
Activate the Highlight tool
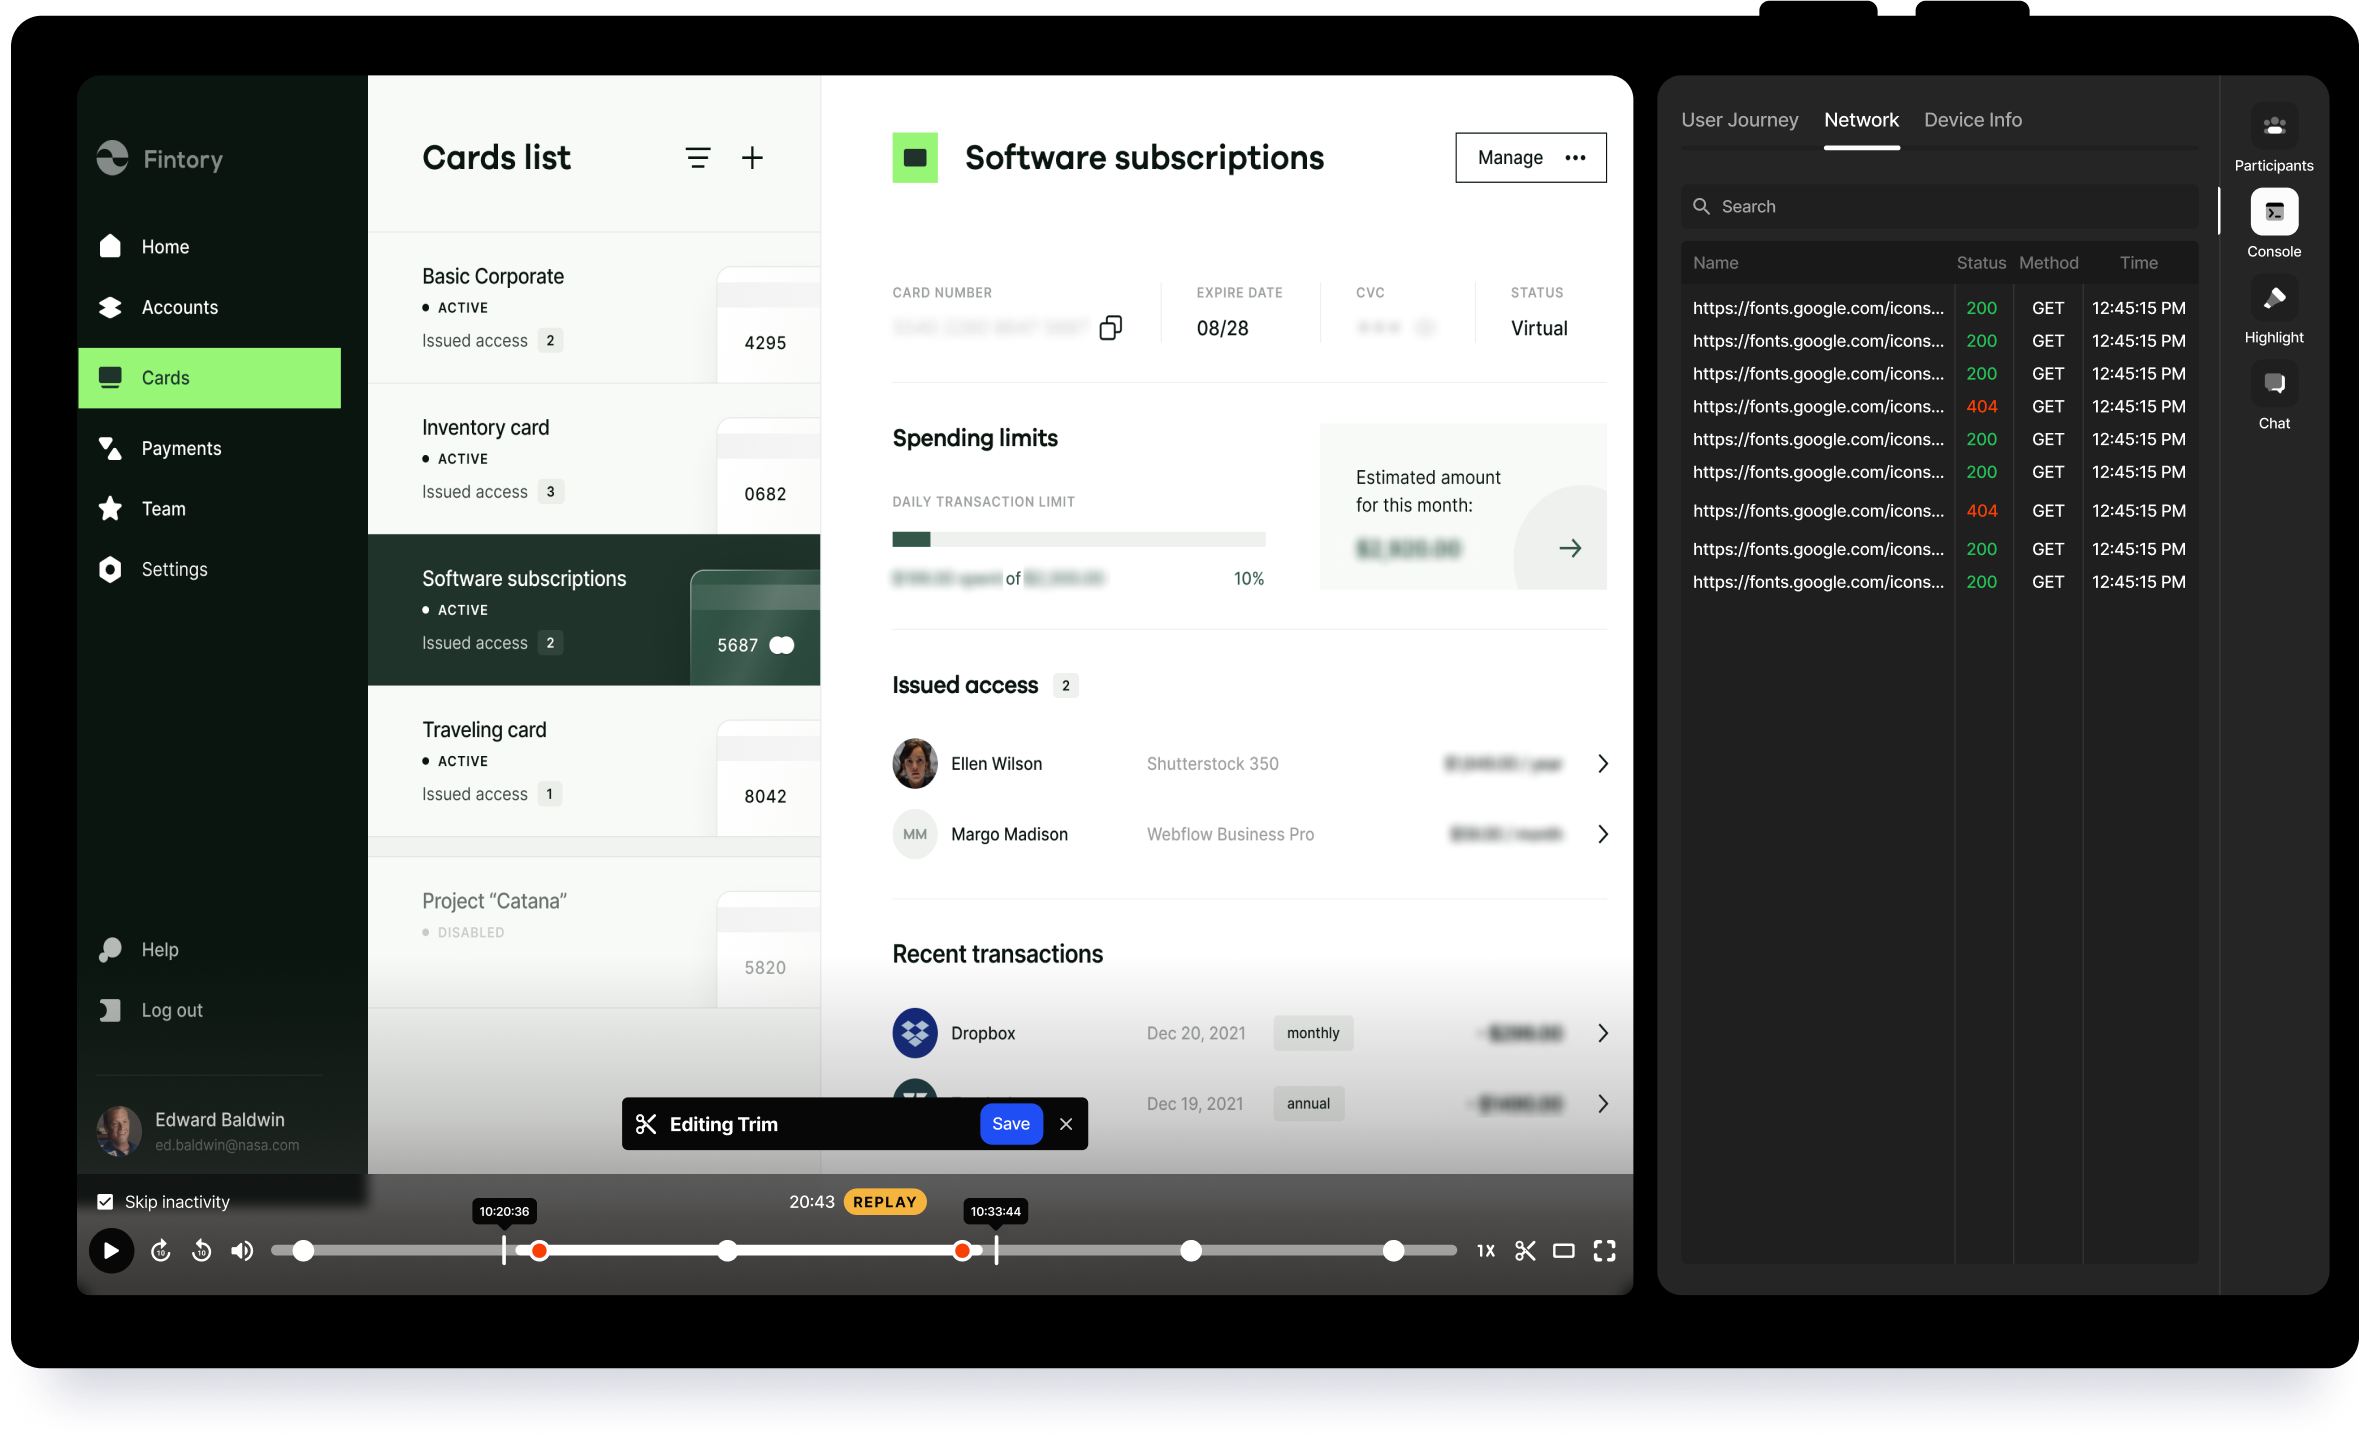coord(2273,299)
